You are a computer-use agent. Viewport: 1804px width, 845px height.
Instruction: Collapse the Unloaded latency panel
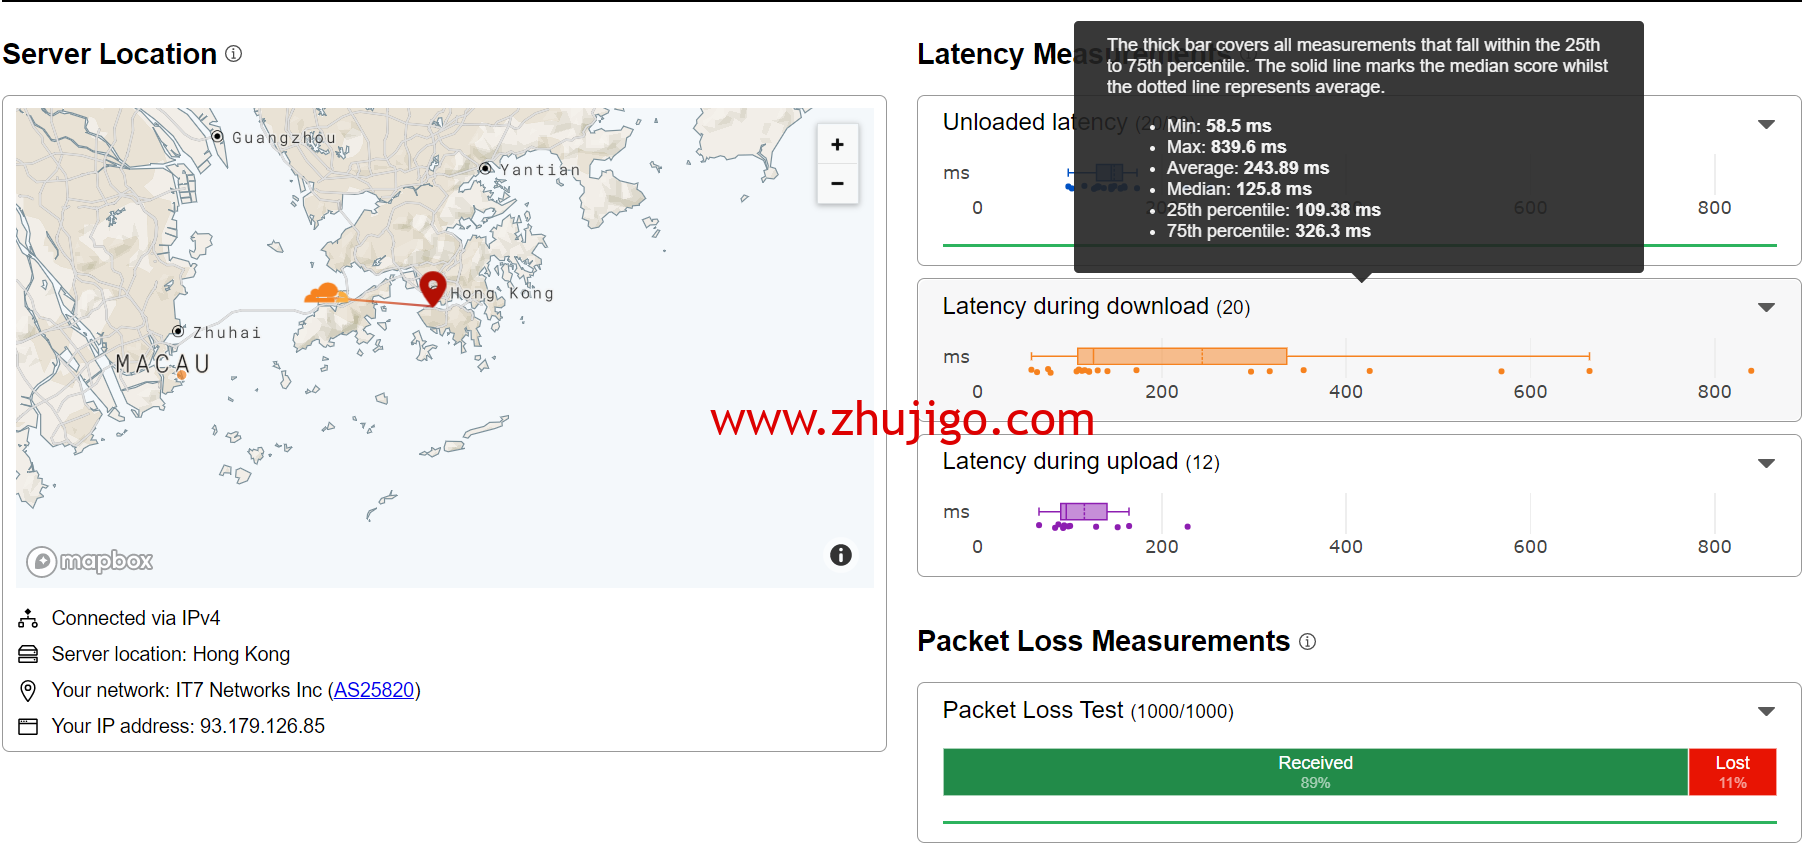(1766, 124)
